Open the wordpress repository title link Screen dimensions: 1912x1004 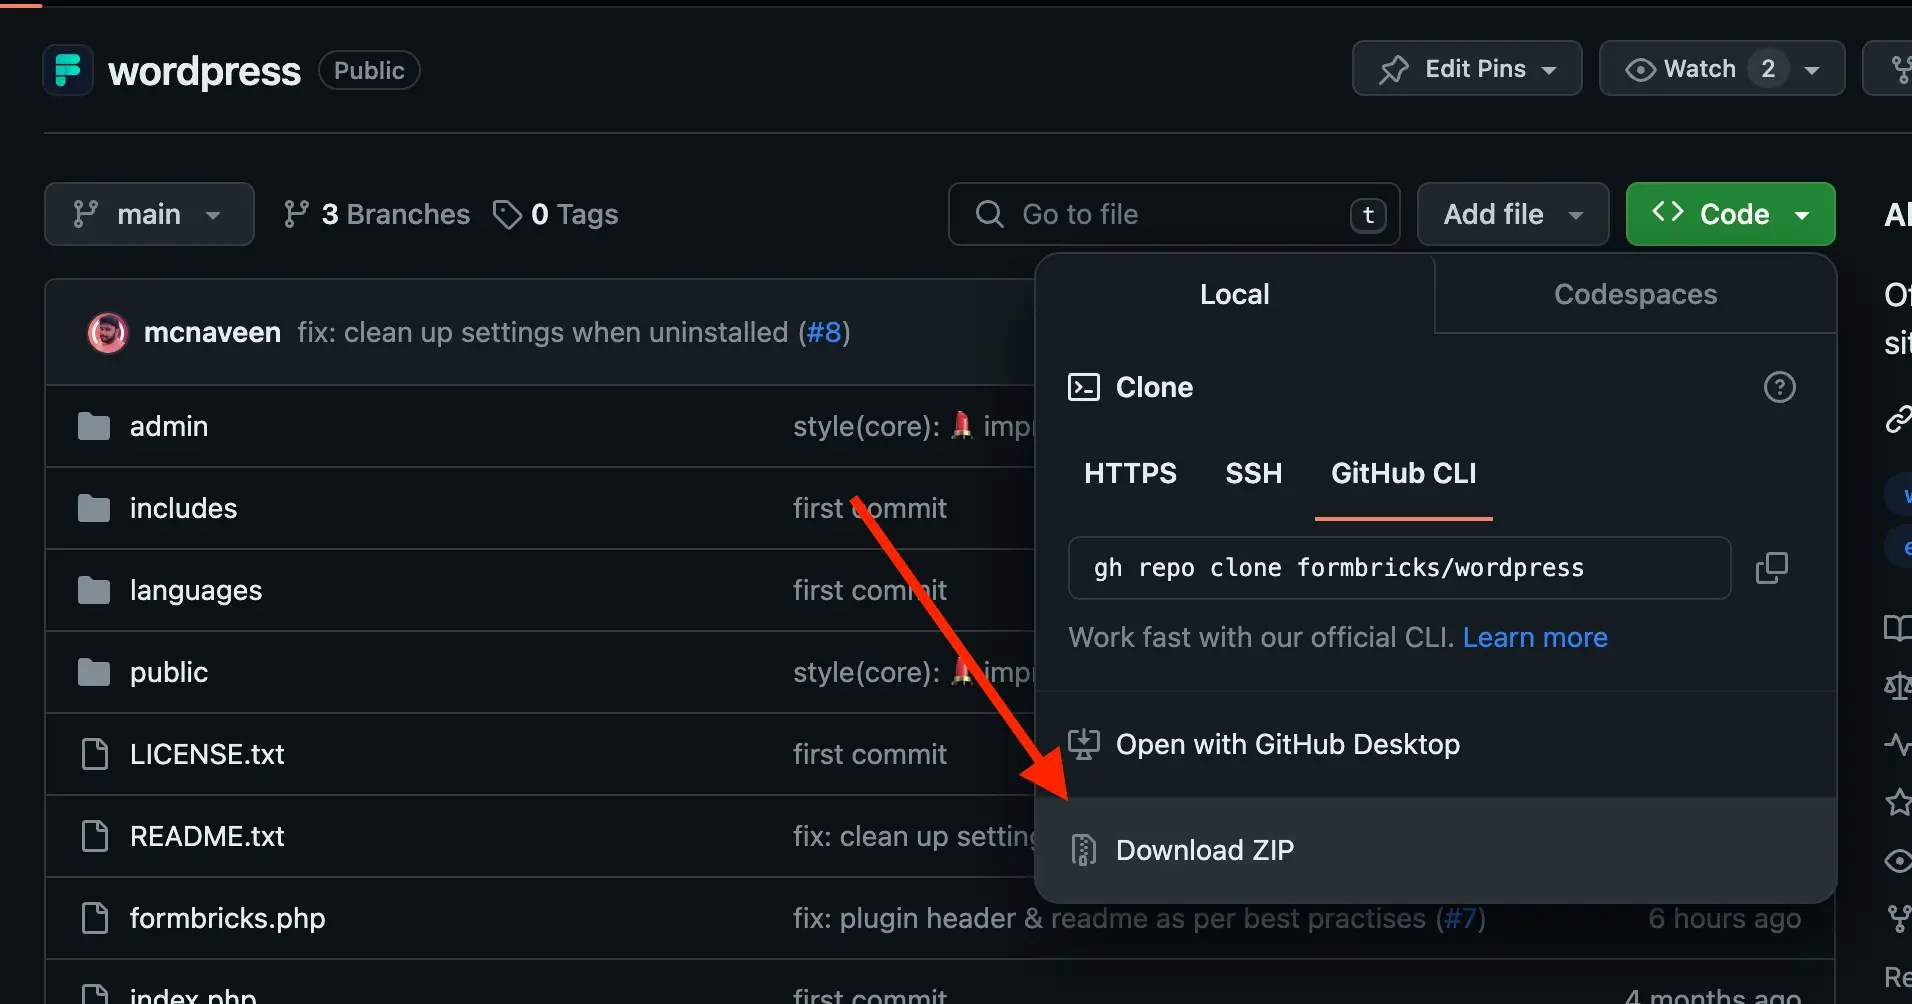204,71
